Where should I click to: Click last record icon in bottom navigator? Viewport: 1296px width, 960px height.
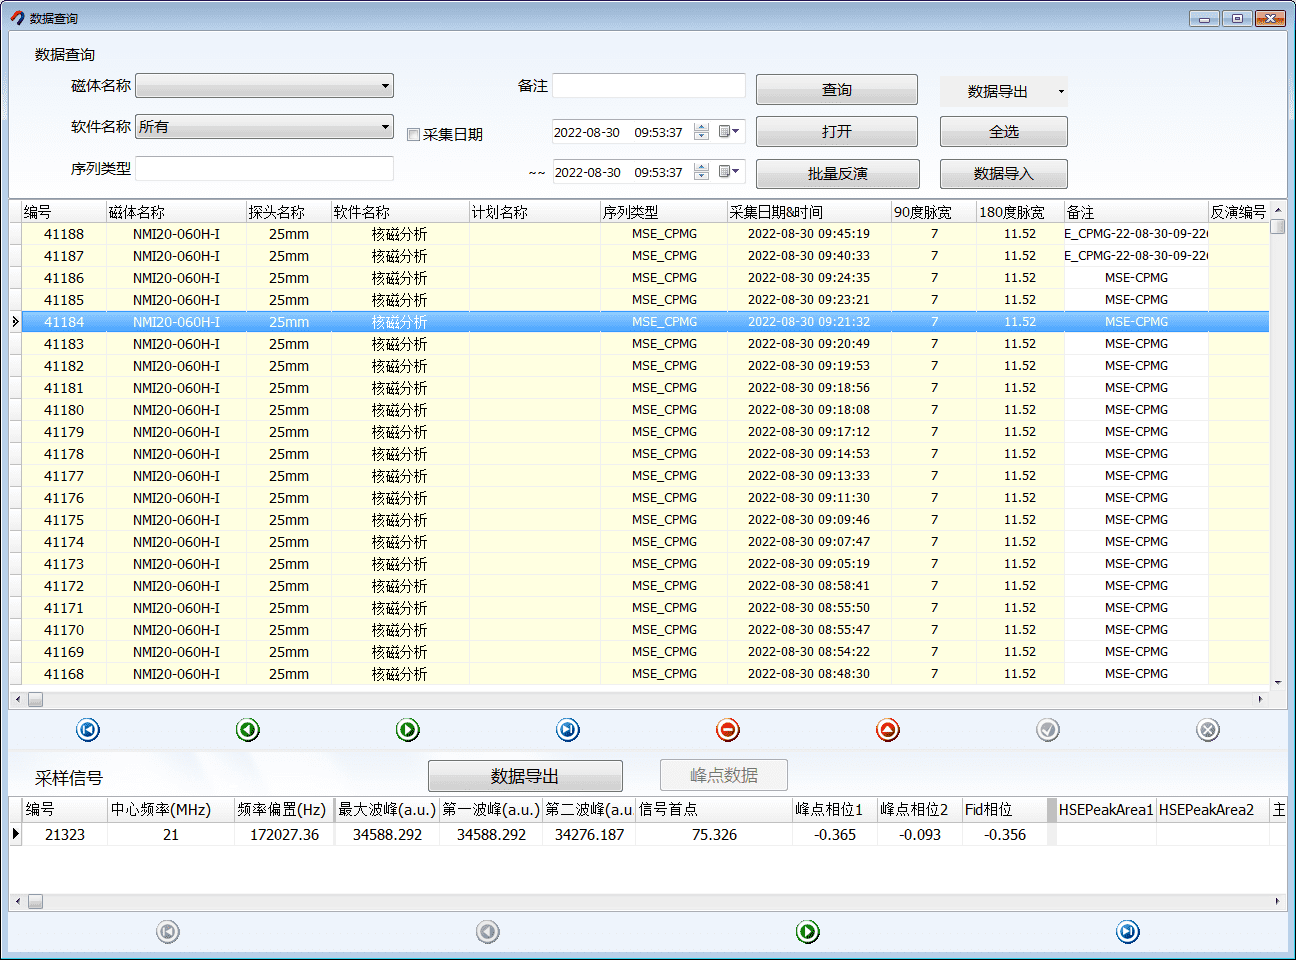point(1128,932)
